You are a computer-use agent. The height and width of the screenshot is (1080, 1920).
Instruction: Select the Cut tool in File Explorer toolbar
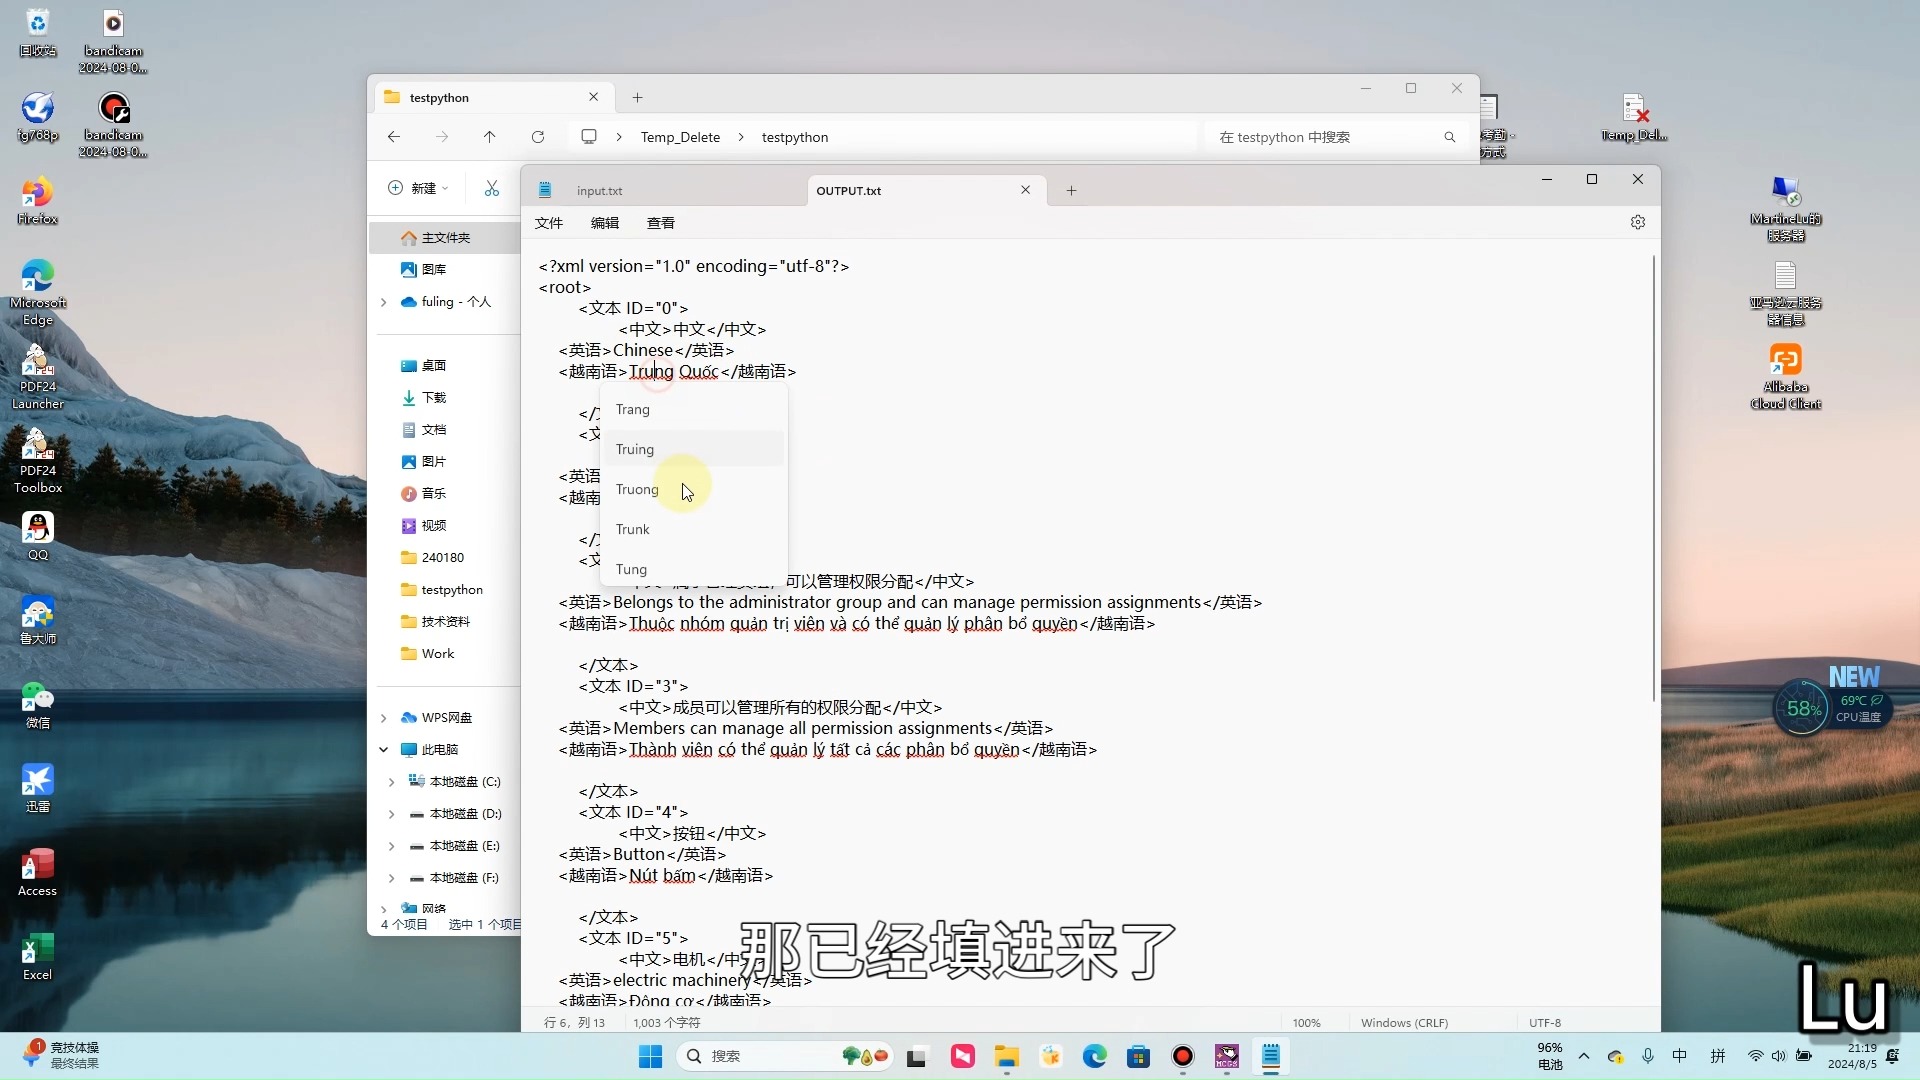pyautogui.click(x=491, y=188)
